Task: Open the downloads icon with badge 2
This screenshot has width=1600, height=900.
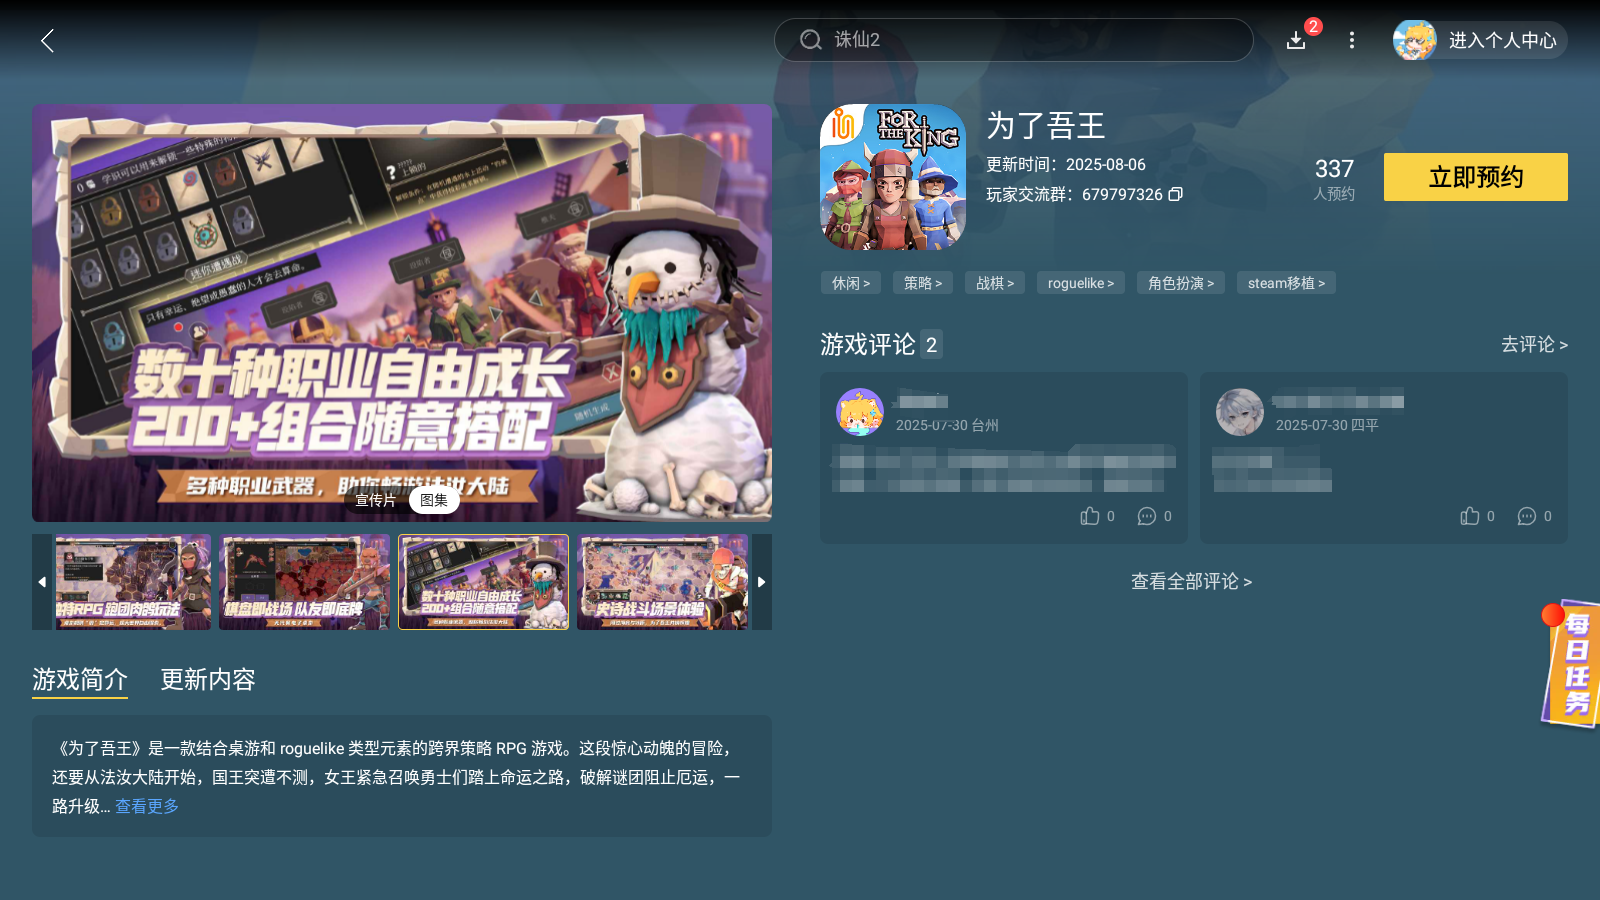Action: pos(1296,40)
